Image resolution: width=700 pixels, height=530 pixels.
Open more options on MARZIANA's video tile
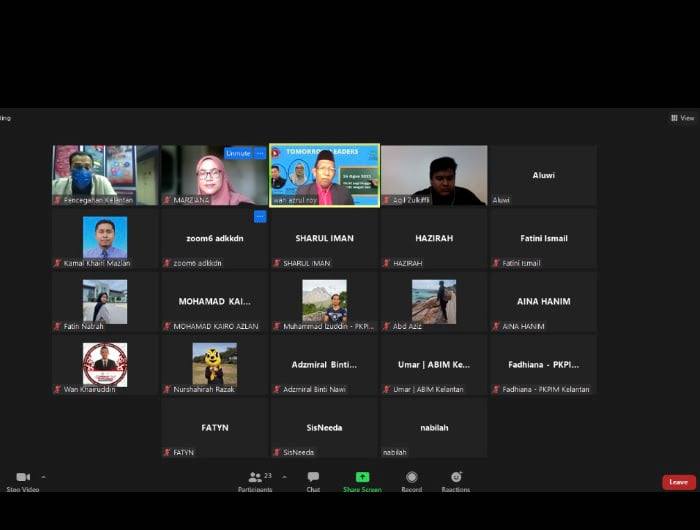point(260,153)
